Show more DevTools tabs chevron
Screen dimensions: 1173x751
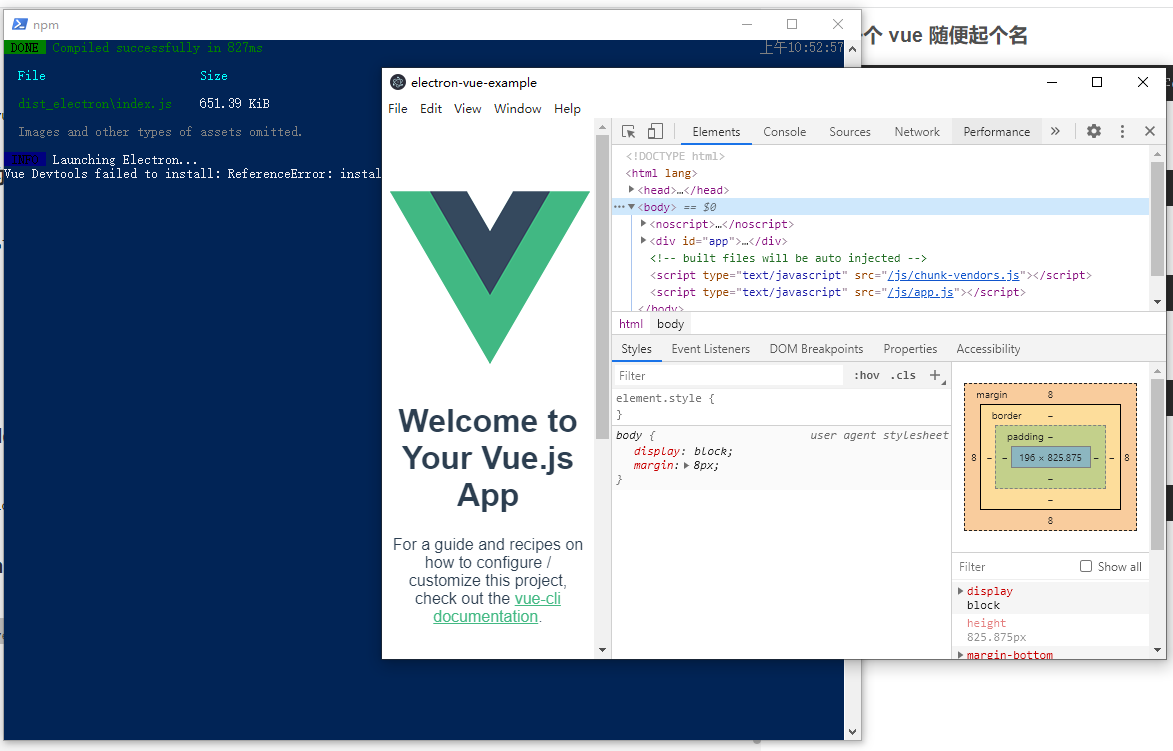[1055, 131]
